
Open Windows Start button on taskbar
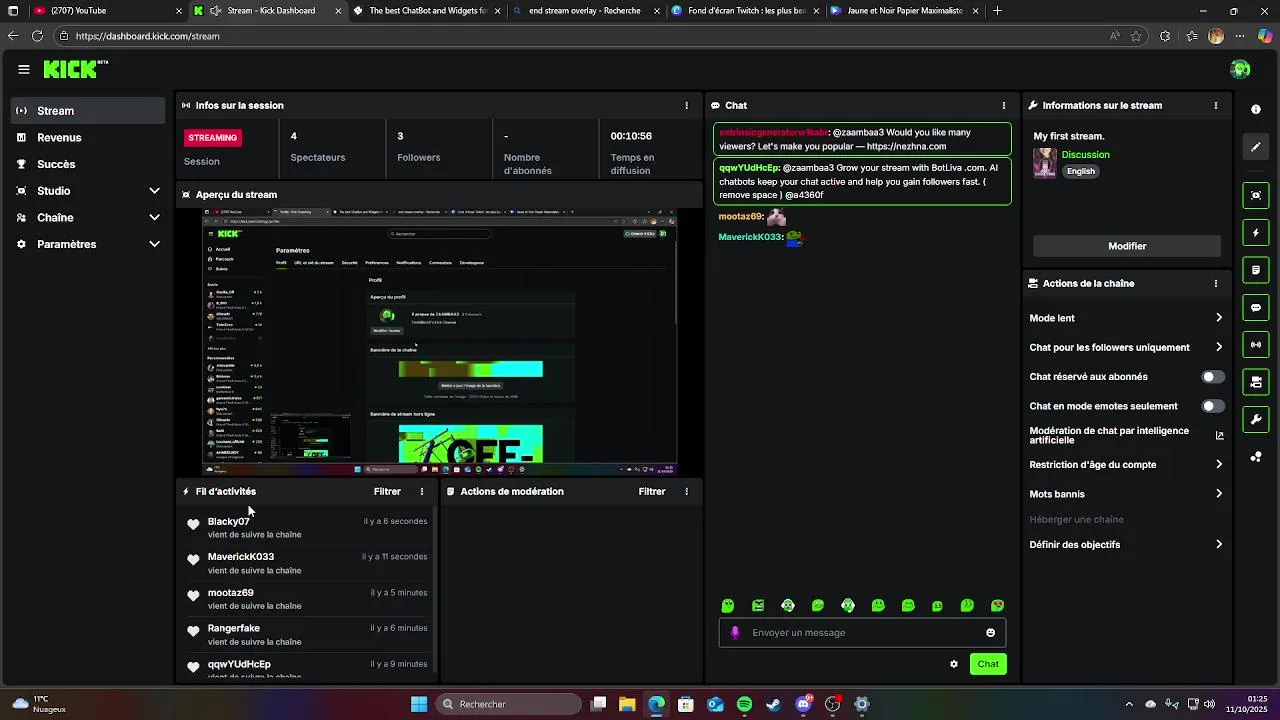(419, 704)
